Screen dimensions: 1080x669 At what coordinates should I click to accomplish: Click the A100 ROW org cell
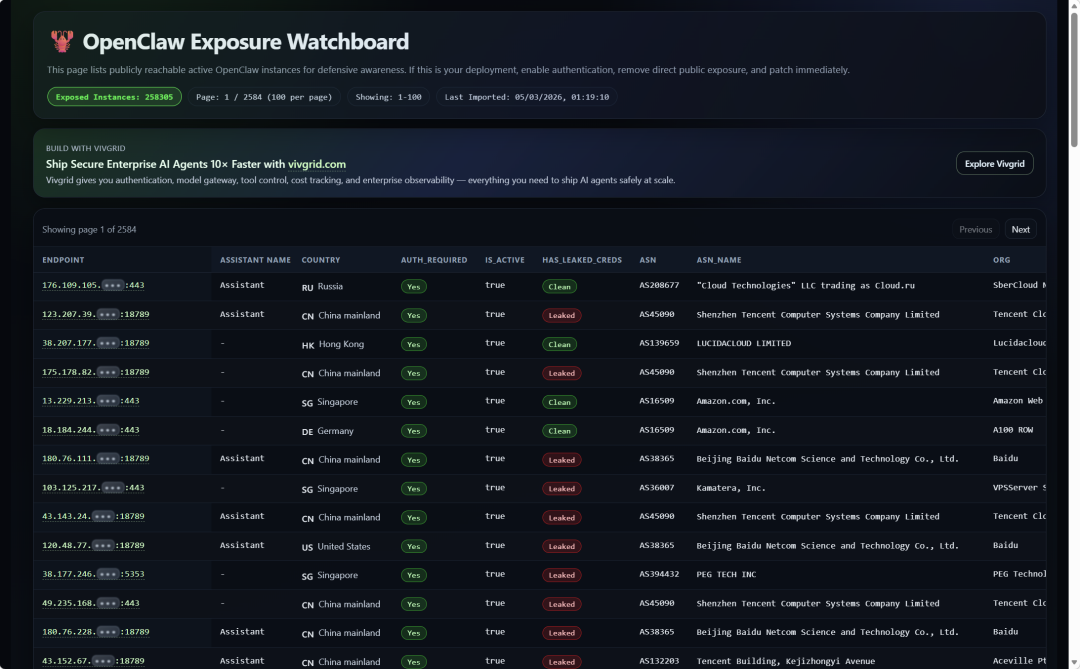pos(1013,430)
